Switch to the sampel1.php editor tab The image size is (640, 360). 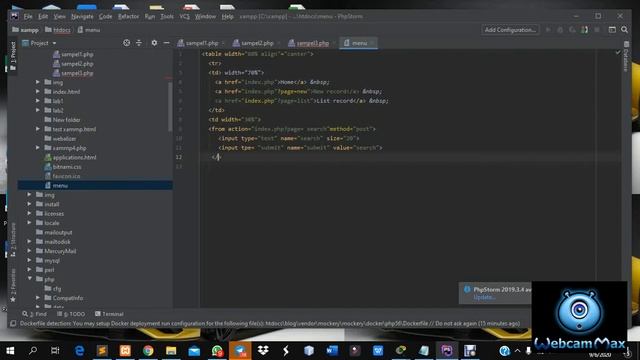pos(202,43)
